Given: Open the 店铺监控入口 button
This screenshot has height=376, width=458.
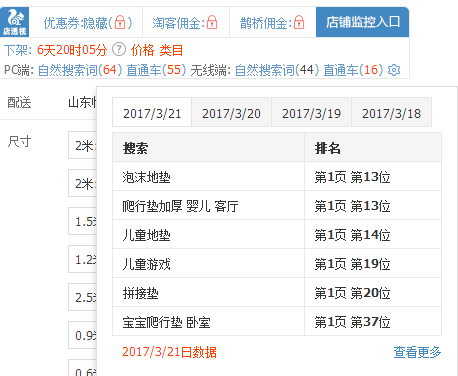Looking at the screenshot, I should click(362, 22).
